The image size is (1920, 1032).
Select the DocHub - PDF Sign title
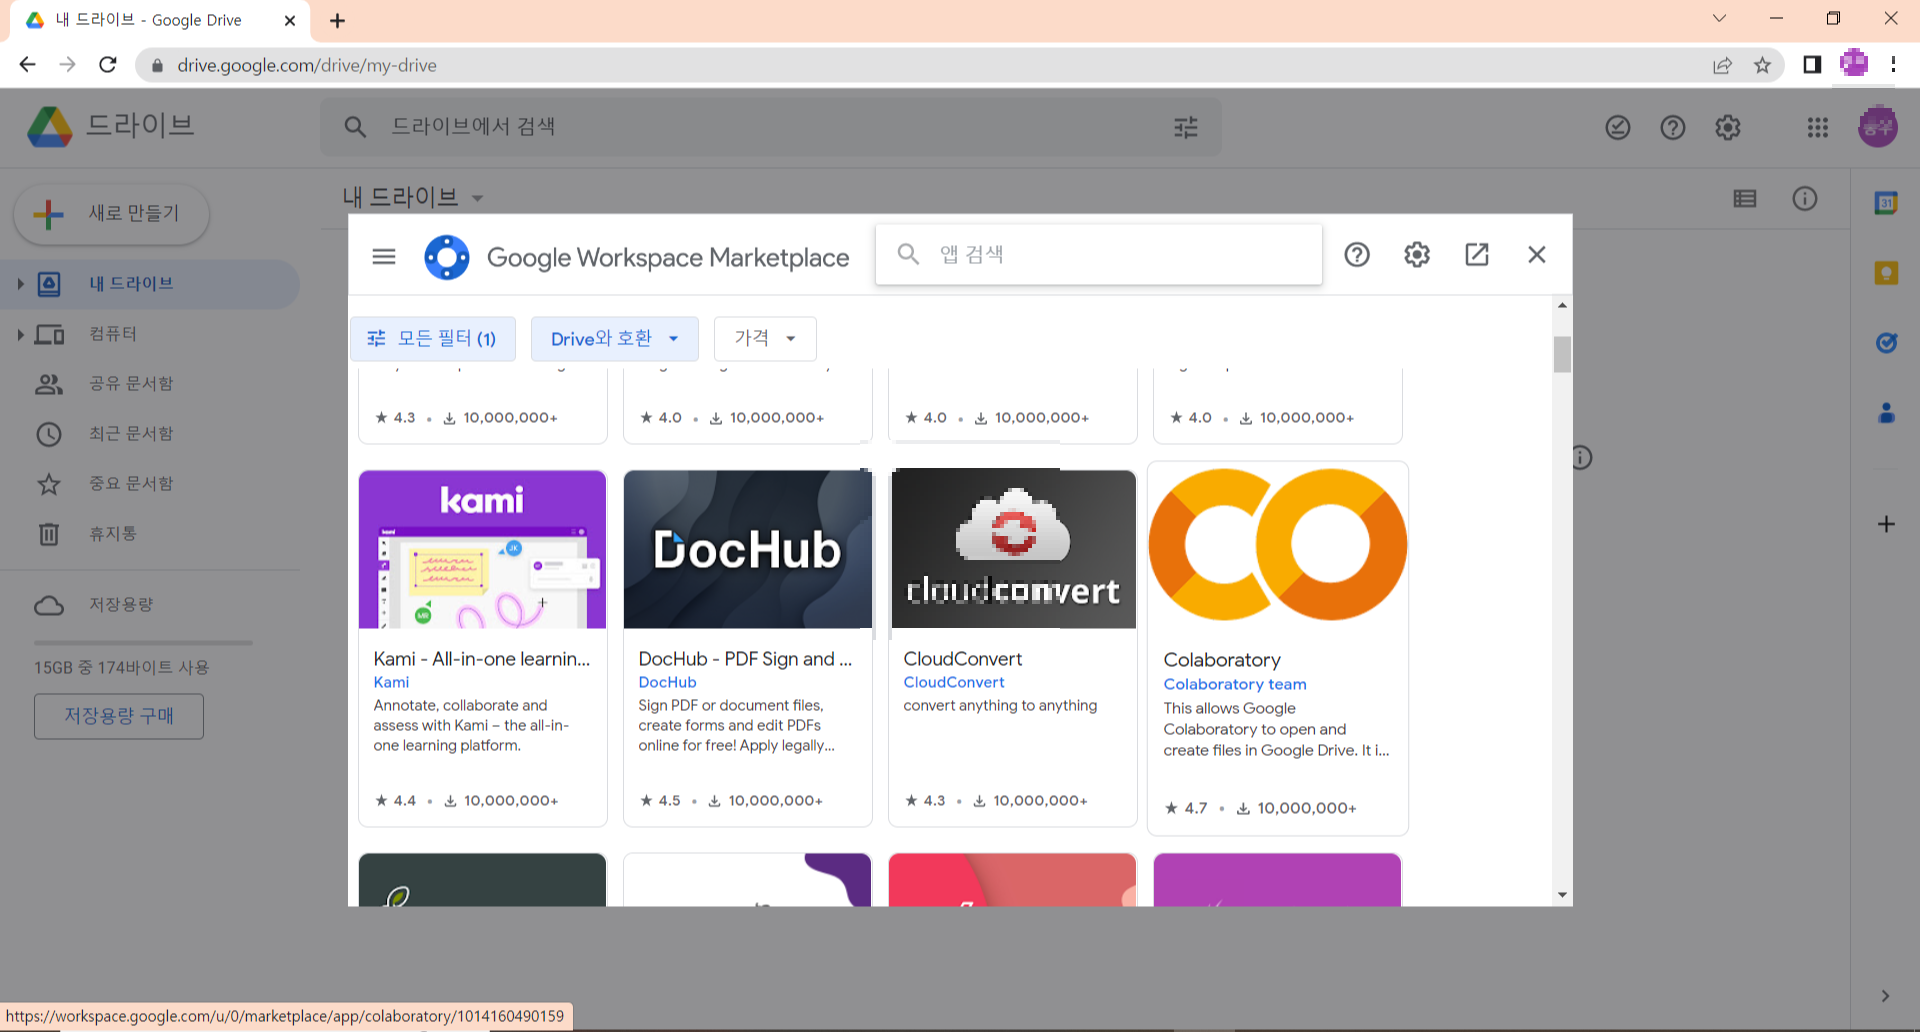(745, 659)
